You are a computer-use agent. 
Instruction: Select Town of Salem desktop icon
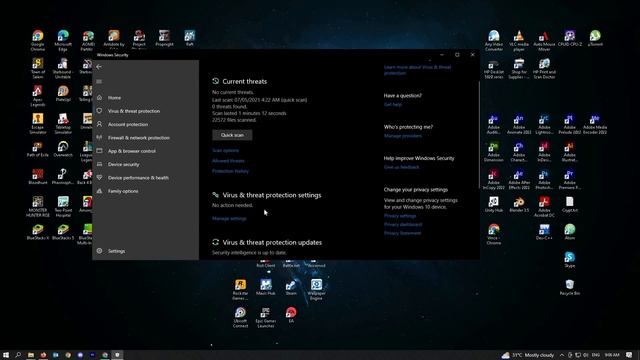pyautogui.click(x=38, y=68)
